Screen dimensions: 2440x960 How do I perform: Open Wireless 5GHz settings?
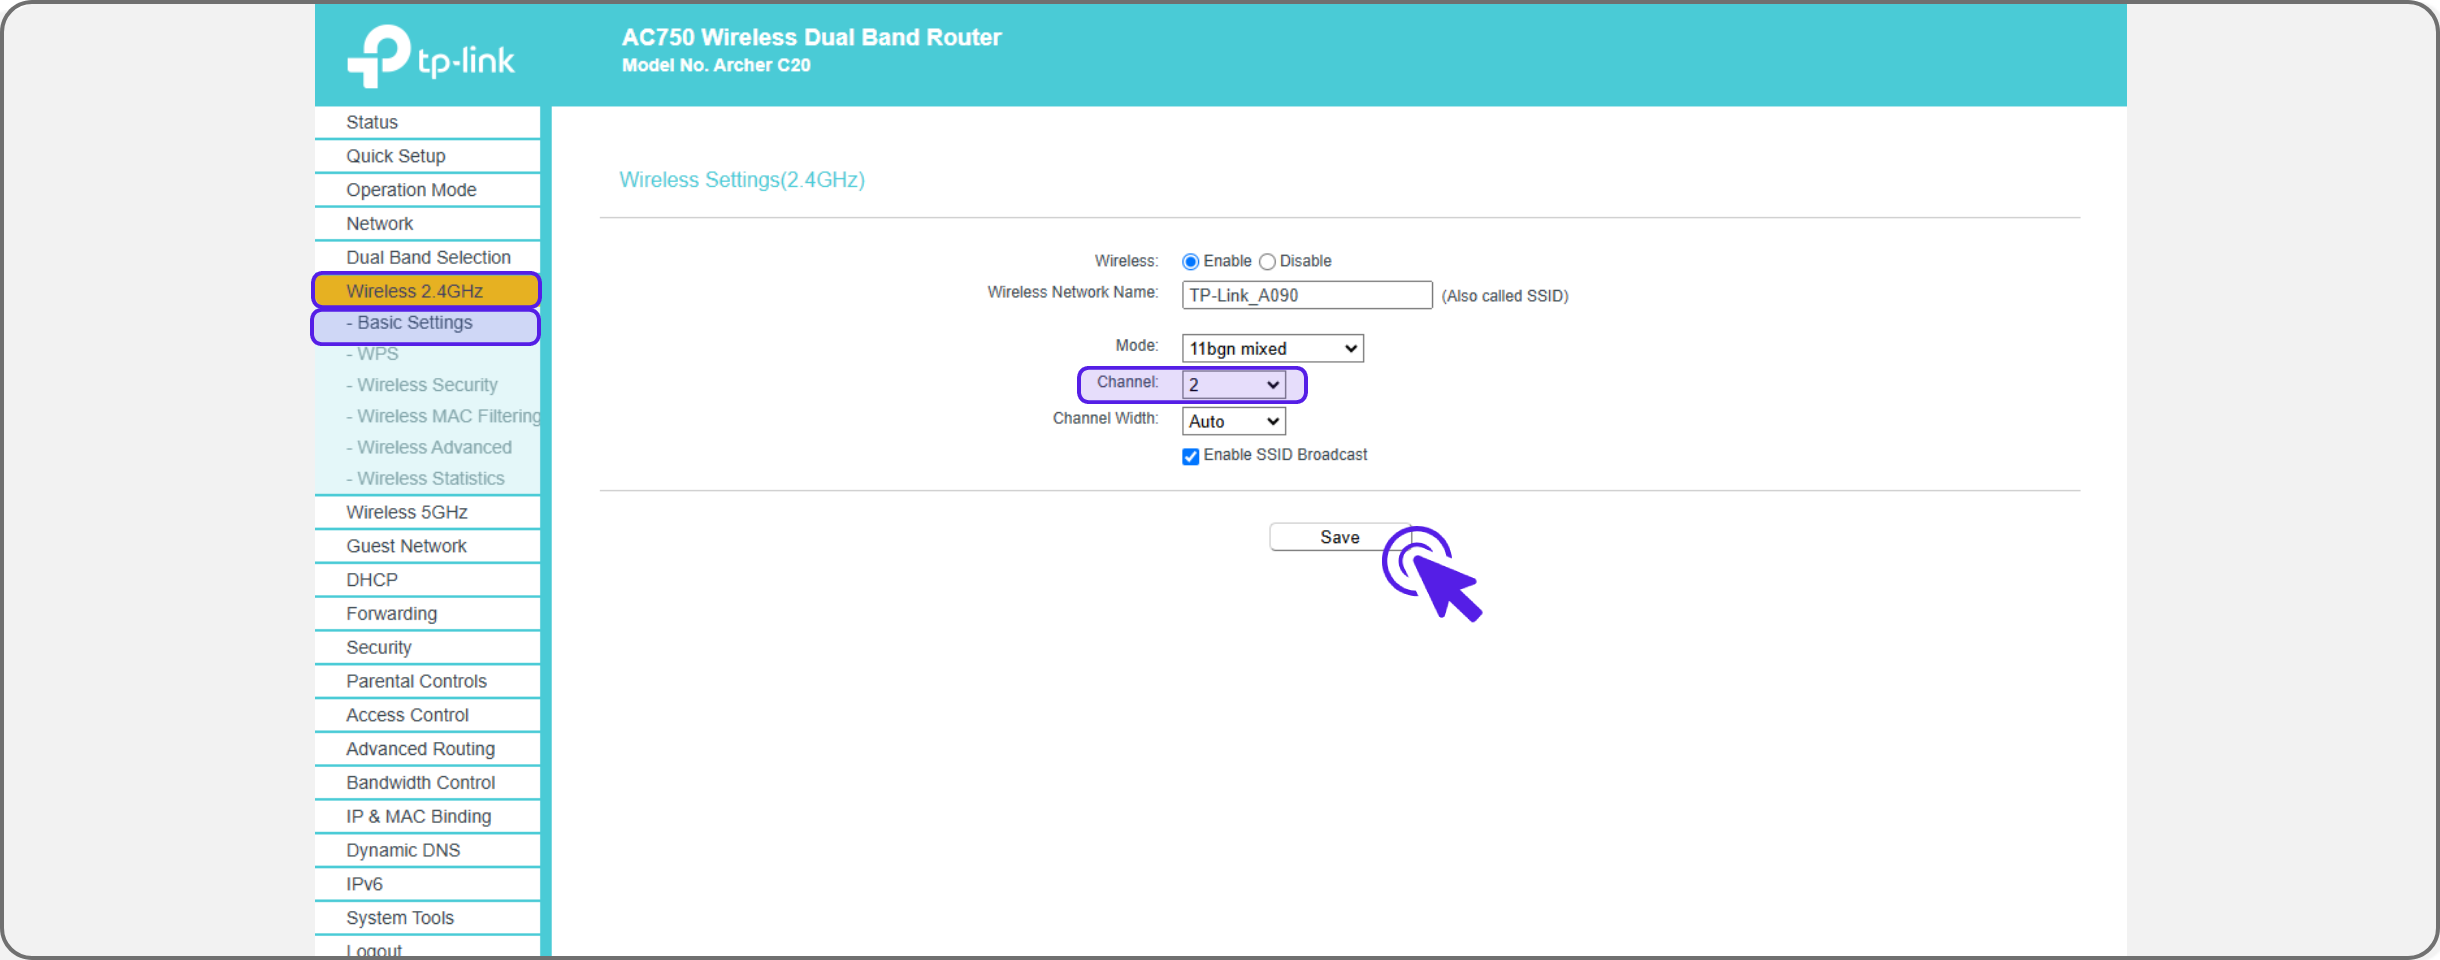pos(407,513)
